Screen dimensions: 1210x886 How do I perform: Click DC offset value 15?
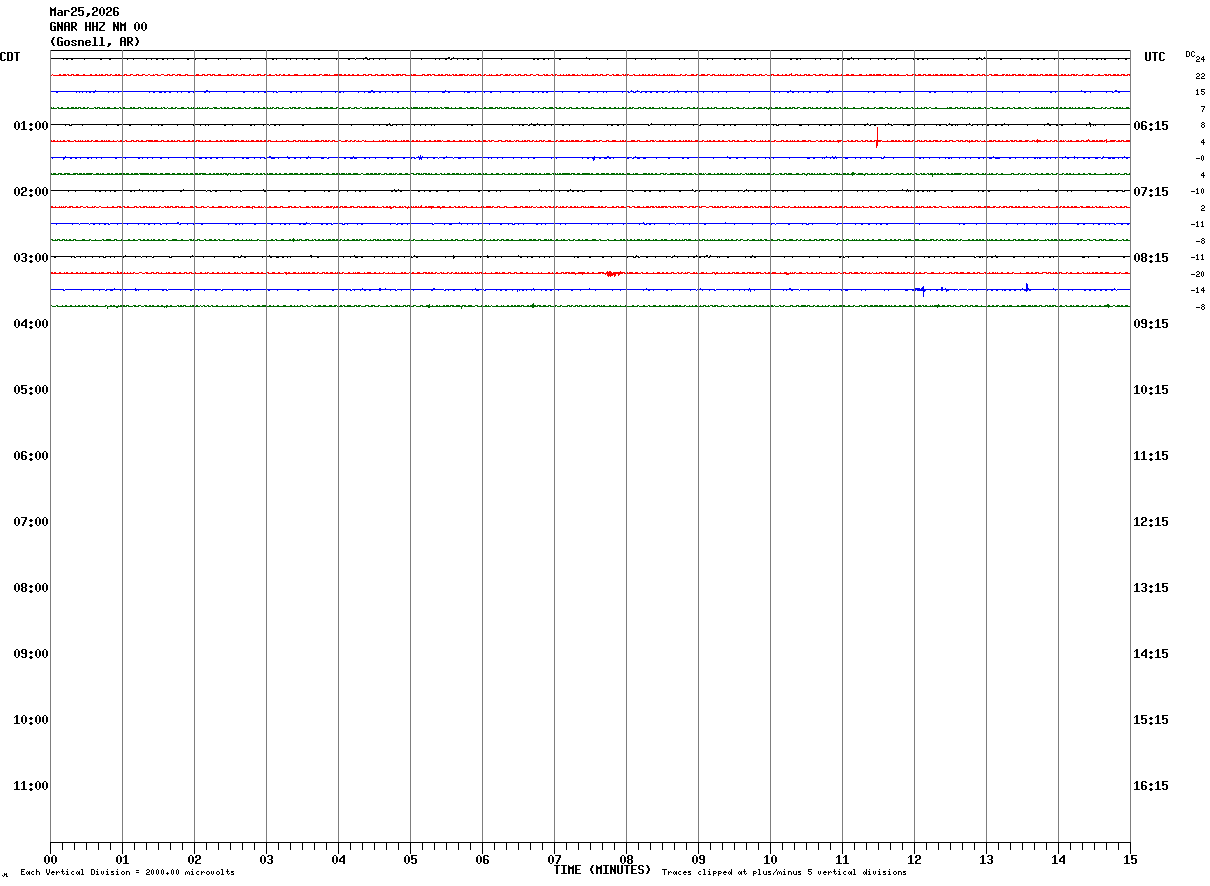click(1200, 92)
